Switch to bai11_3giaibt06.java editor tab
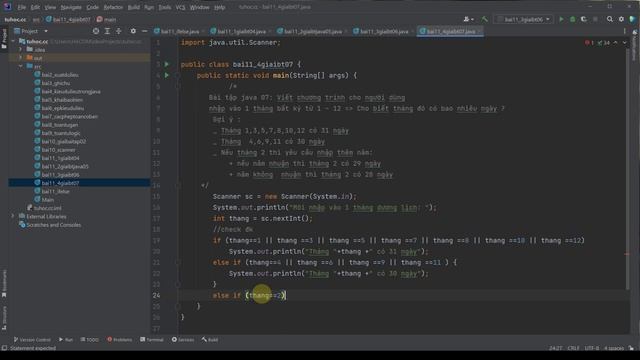This screenshot has width=640, height=360. [383, 31]
